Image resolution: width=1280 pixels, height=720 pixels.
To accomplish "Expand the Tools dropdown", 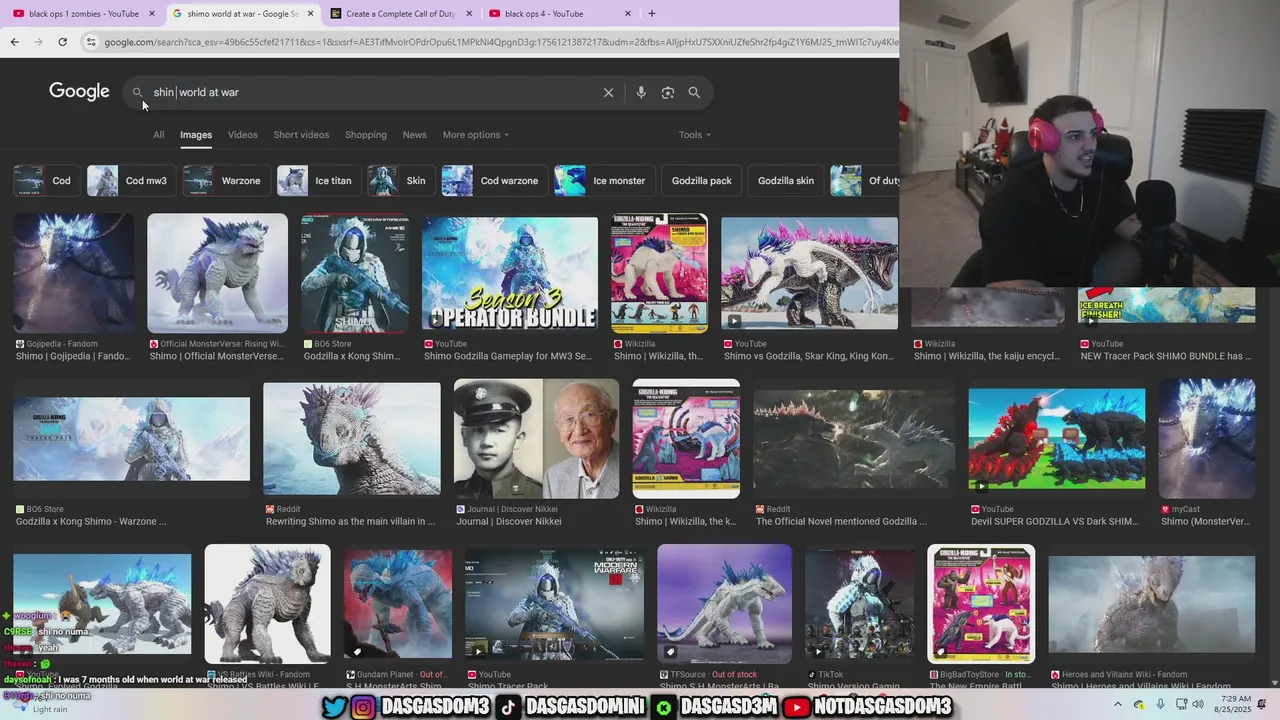I will point(695,135).
